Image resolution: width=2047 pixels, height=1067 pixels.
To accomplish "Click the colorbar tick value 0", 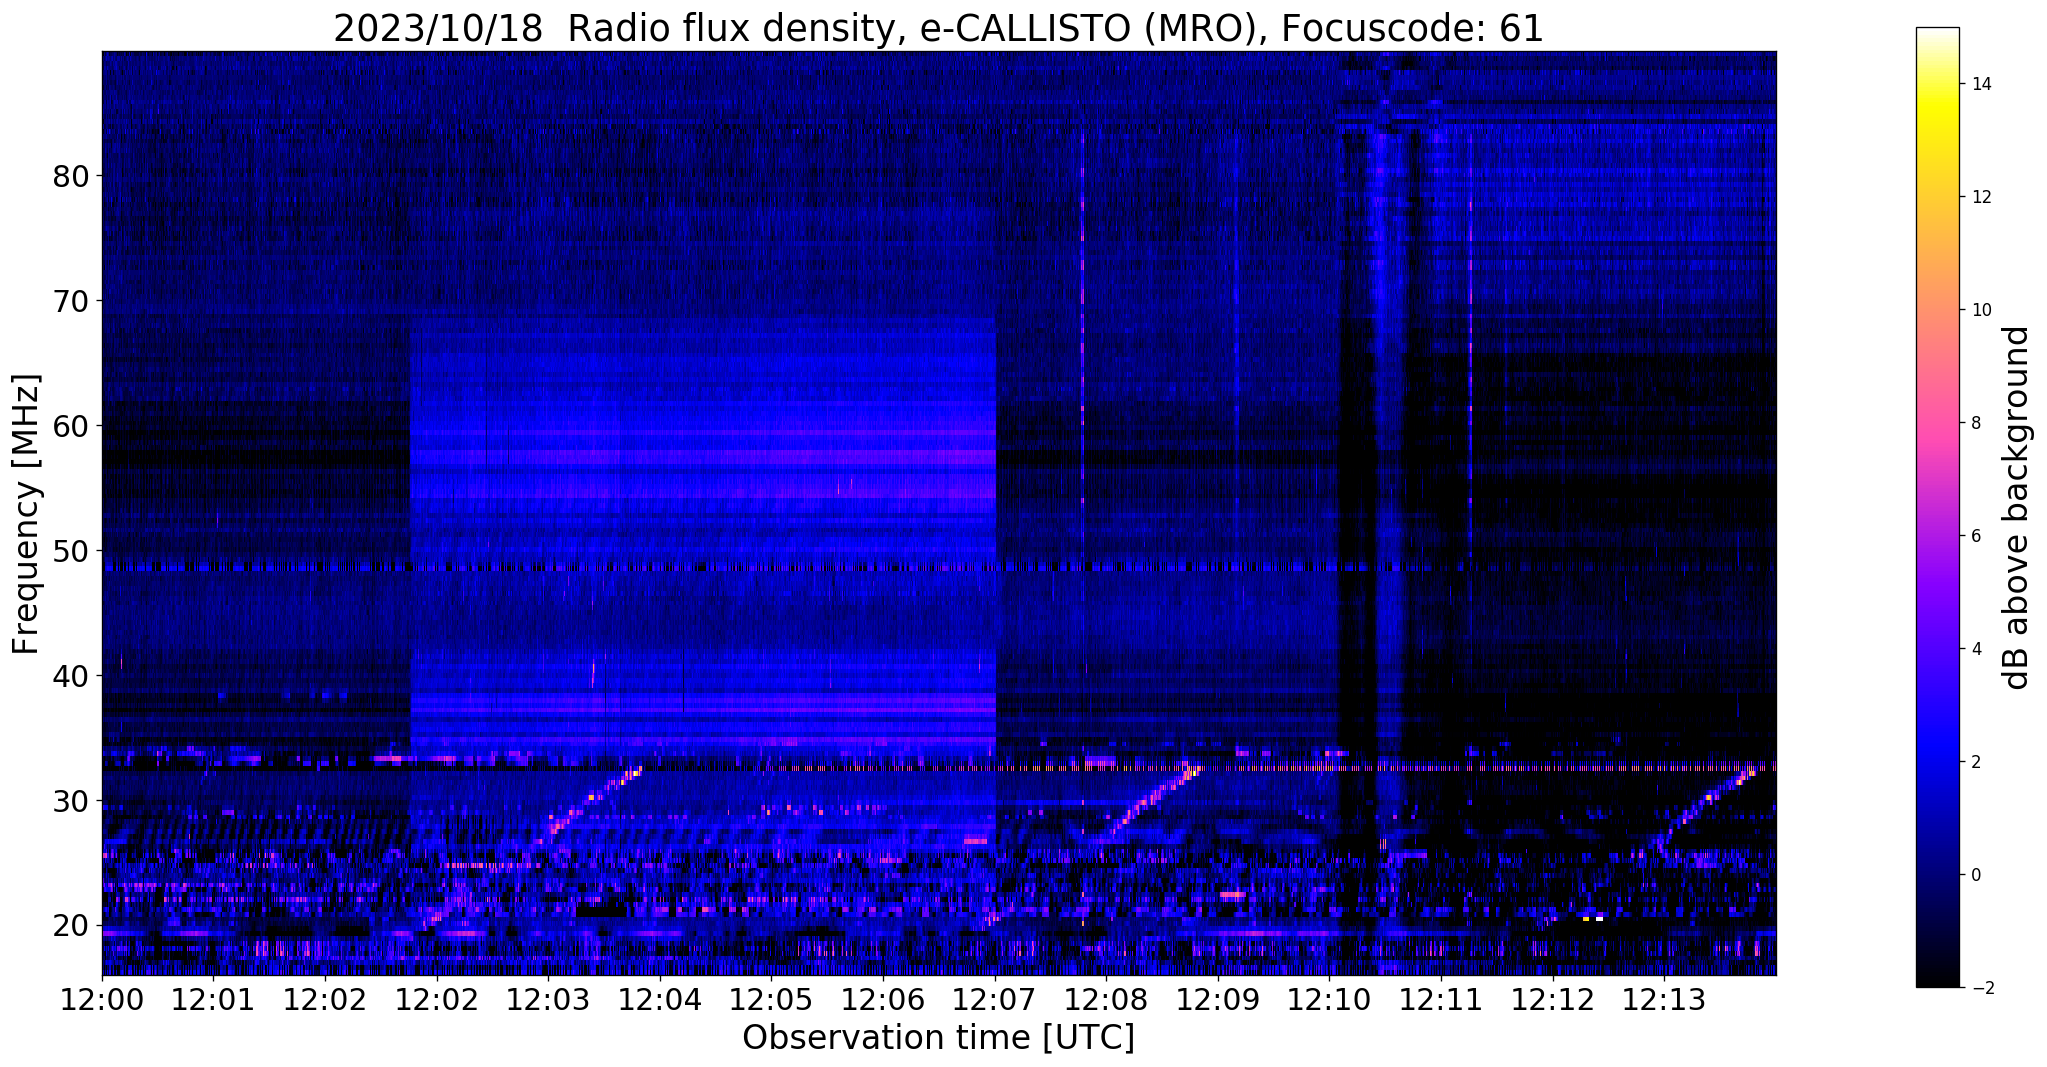I will (1975, 875).
